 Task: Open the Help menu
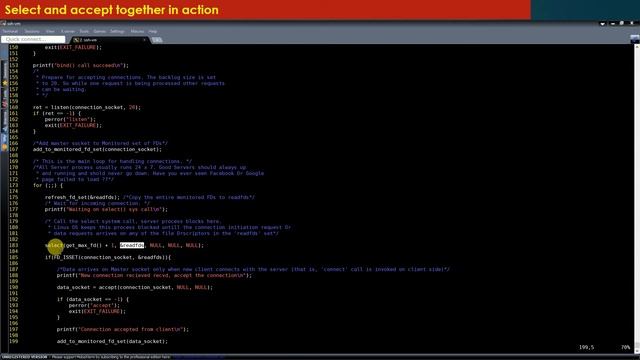pyautogui.click(x=153, y=31)
